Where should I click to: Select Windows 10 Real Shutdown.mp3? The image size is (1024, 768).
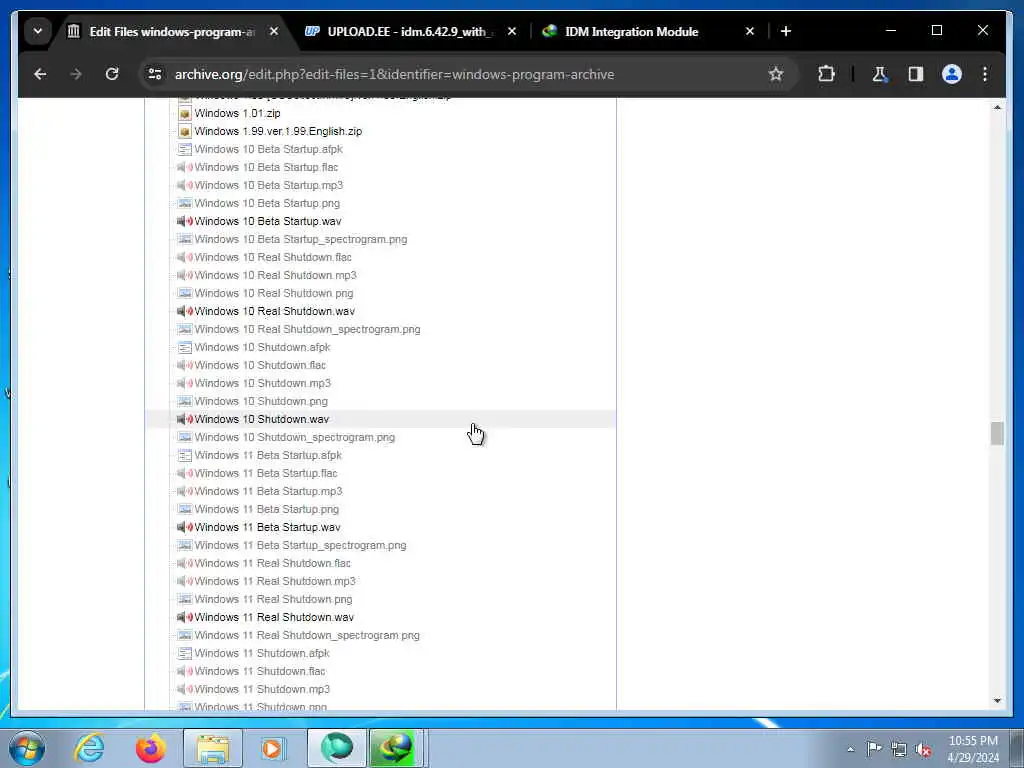click(276, 275)
